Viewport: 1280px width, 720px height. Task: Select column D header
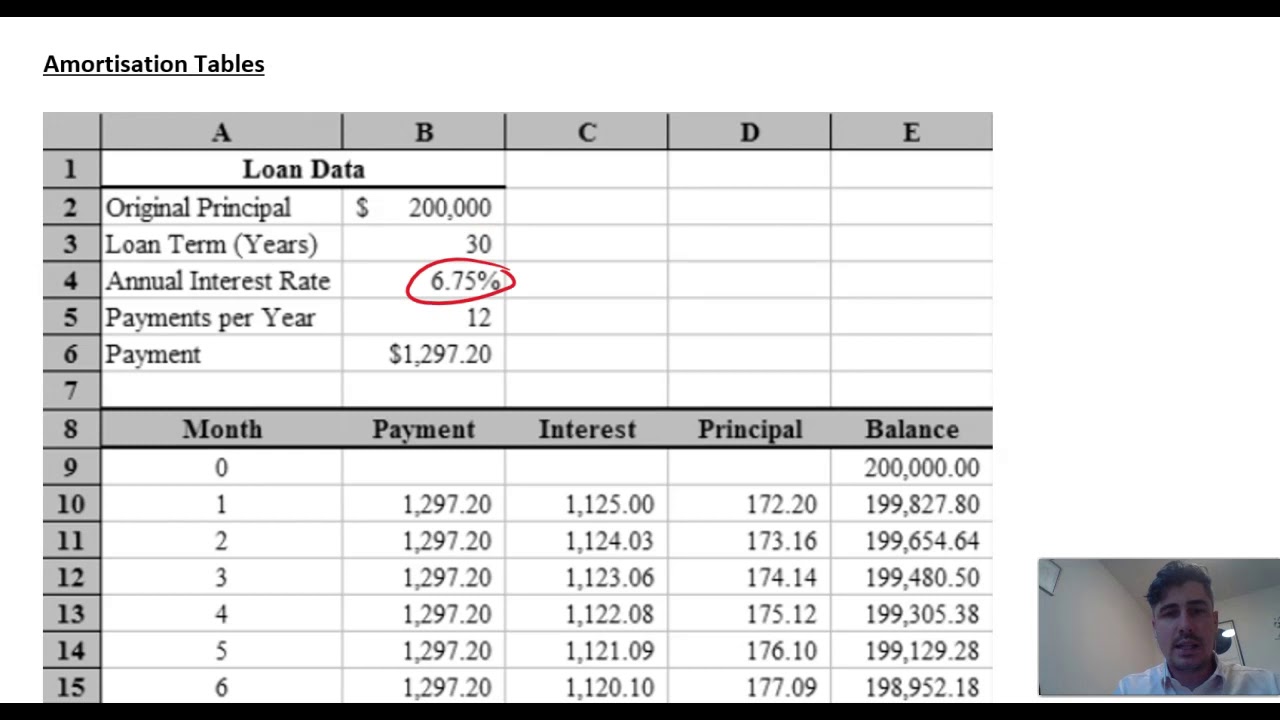point(749,132)
